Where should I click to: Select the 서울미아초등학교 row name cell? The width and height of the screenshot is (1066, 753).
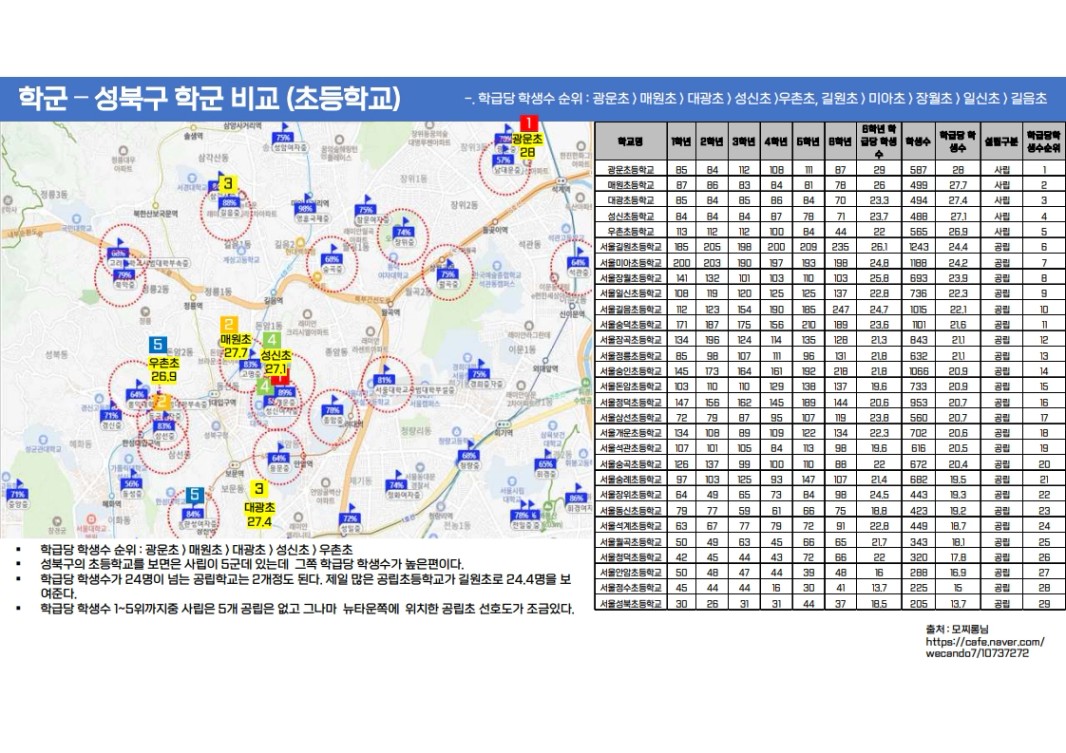pyautogui.click(x=630, y=262)
